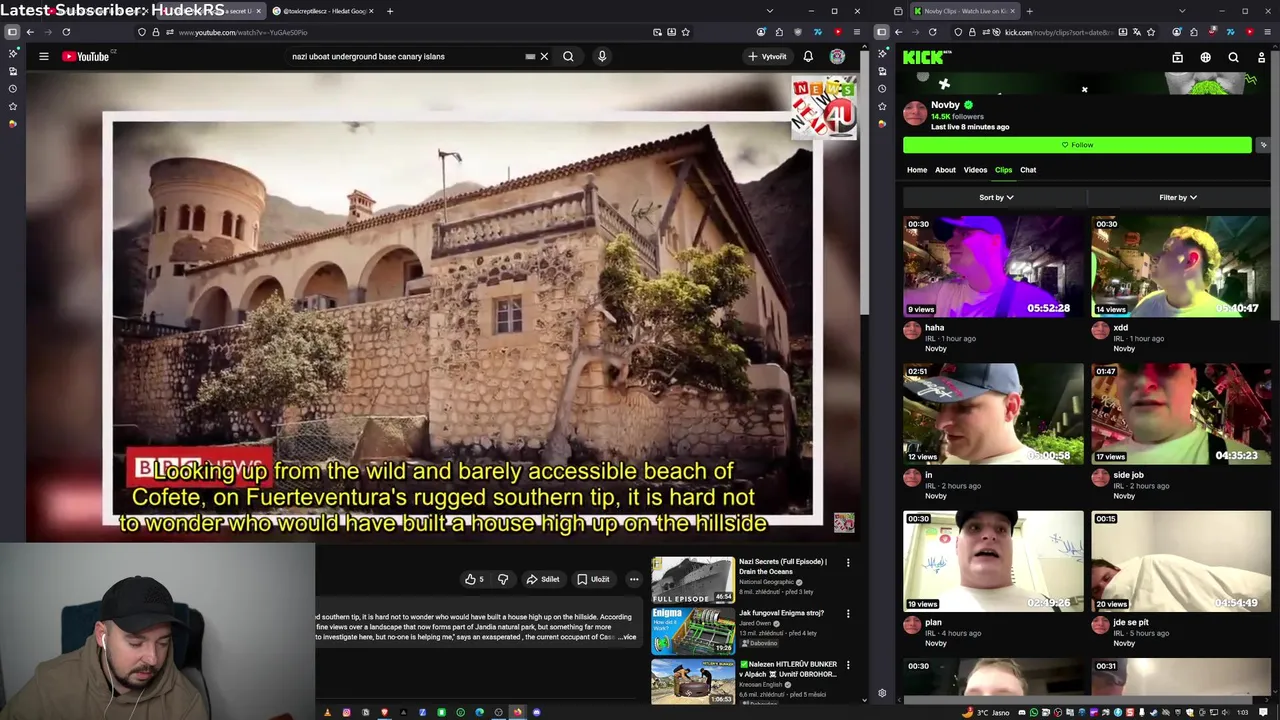1280x720 pixels.
Task: Click Novby channel avatar
Action: pyautogui.click(x=915, y=112)
